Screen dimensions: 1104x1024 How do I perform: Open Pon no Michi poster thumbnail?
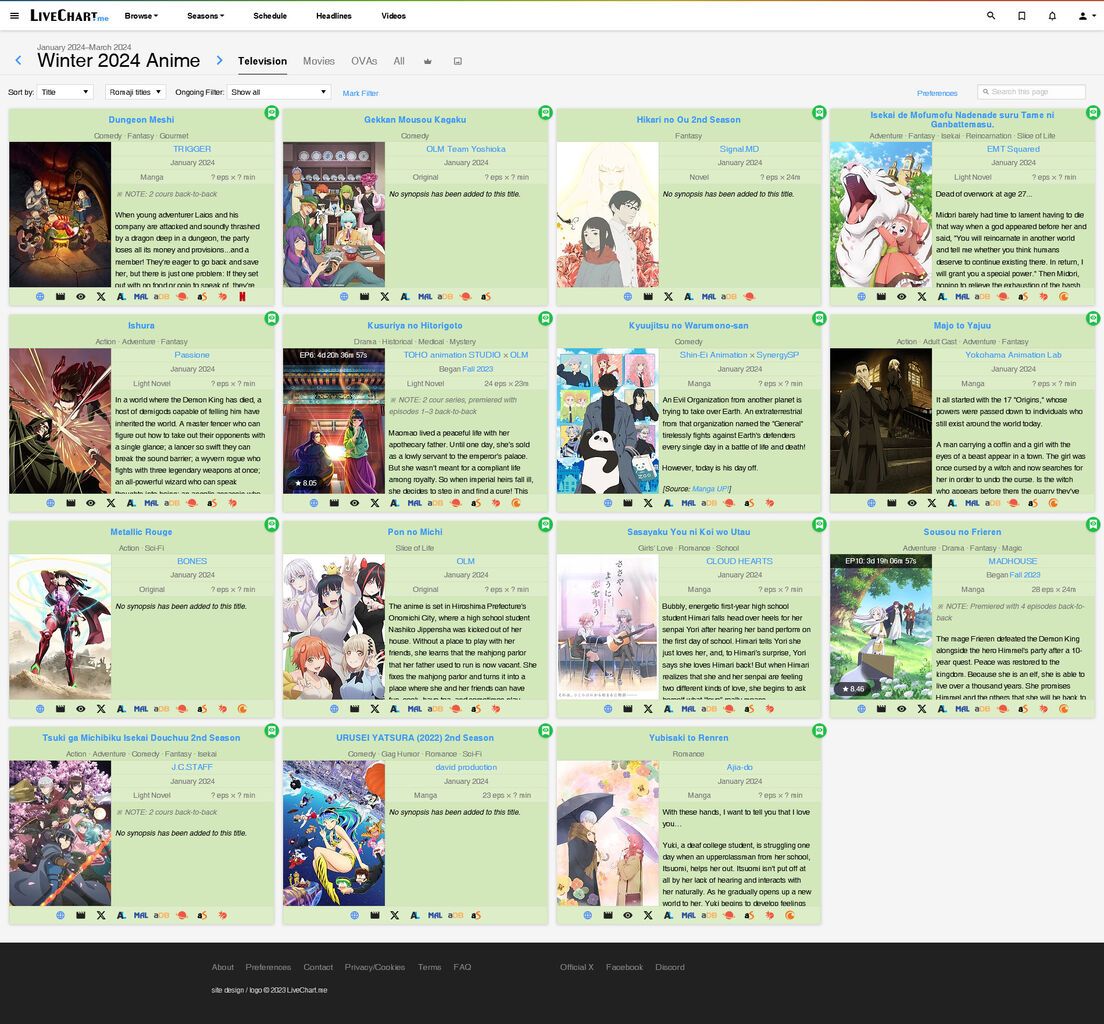click(334, 627)
